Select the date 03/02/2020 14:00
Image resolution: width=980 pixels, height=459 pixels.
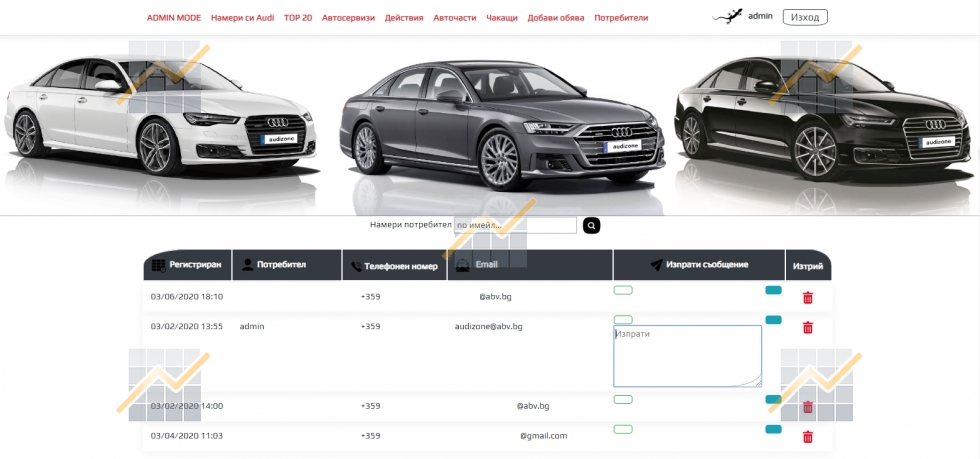(x=187, y=406)
